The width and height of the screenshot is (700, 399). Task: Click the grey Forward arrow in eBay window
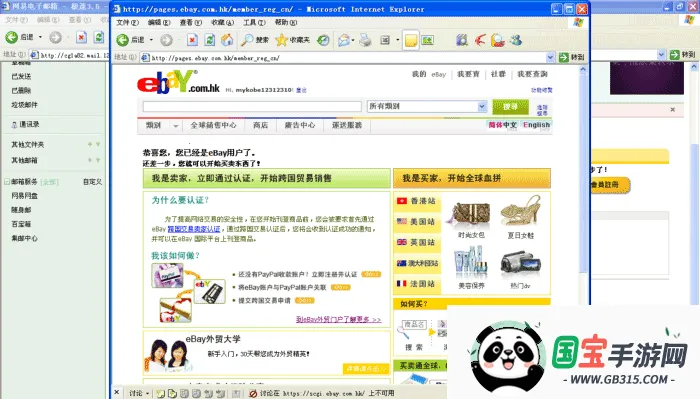coord(166,40)
